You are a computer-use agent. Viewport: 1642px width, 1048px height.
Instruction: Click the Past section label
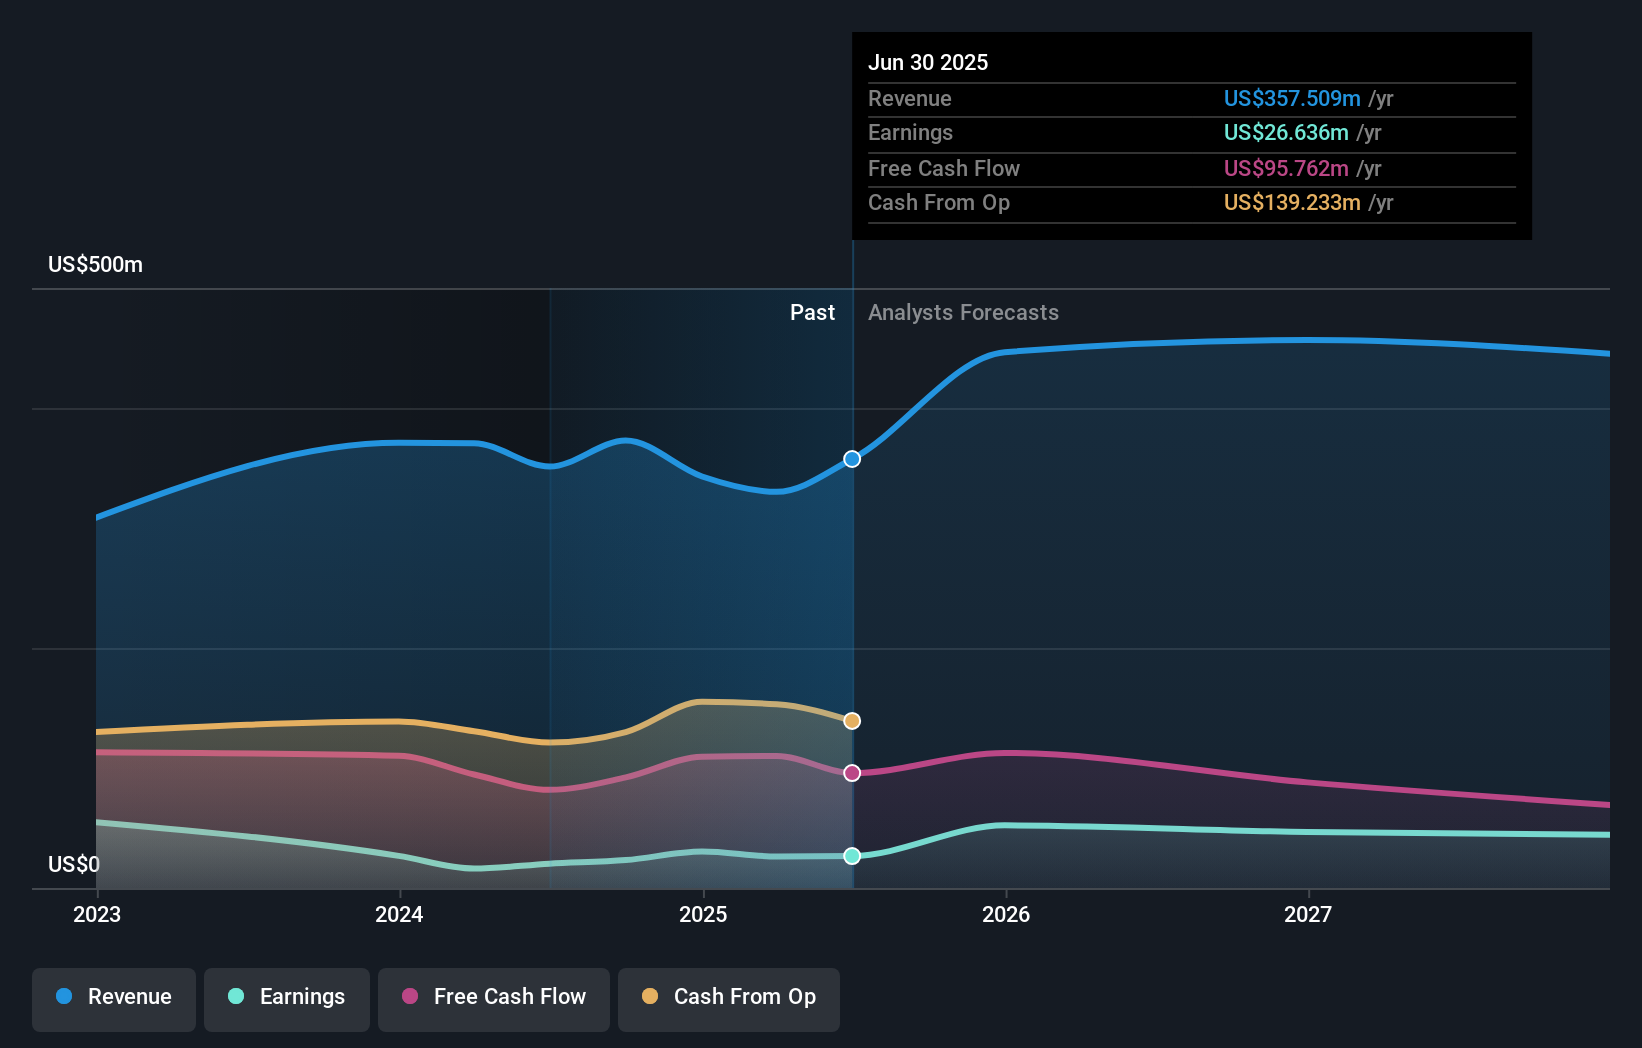(x=812, y=313)
